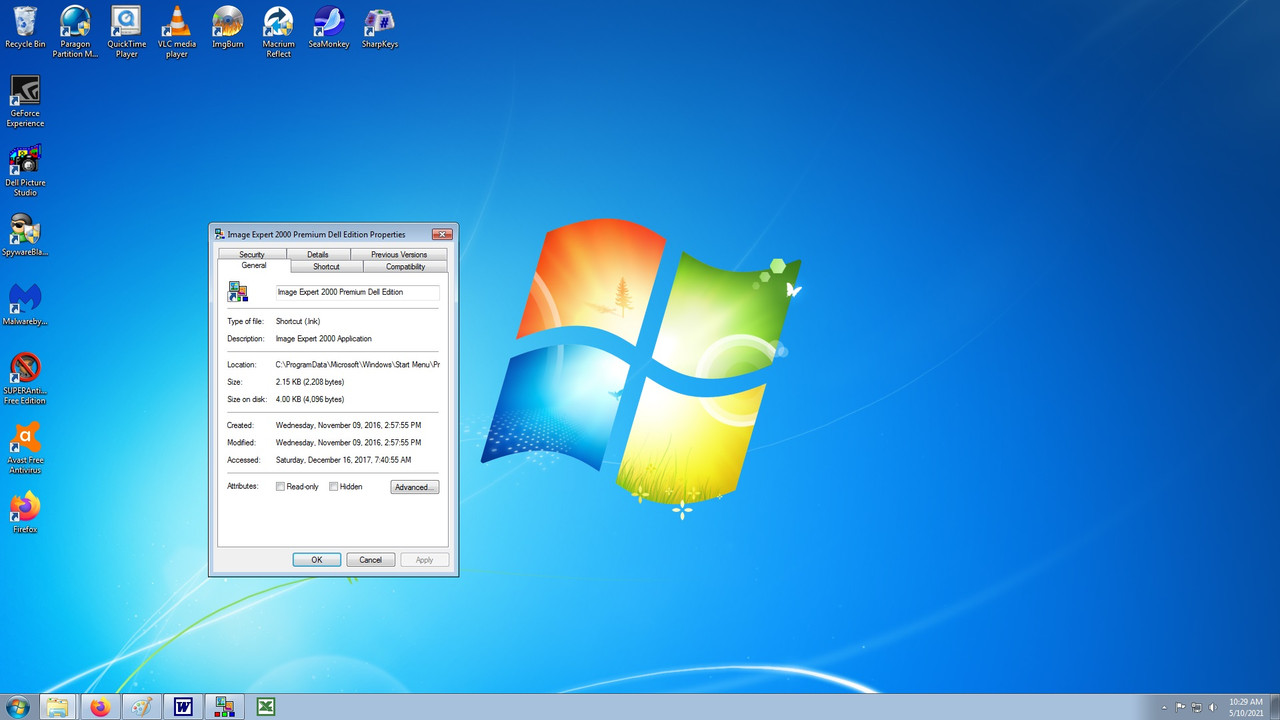This screenshot has width=1280, height=720.
Task: Launch SharpKeys from the desktop
Action: click(379, 25)
